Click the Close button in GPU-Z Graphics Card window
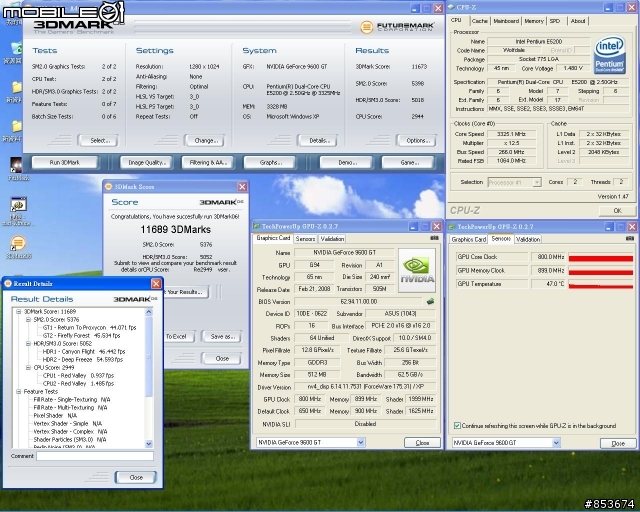640x512 pixels. tap(422, 443)
